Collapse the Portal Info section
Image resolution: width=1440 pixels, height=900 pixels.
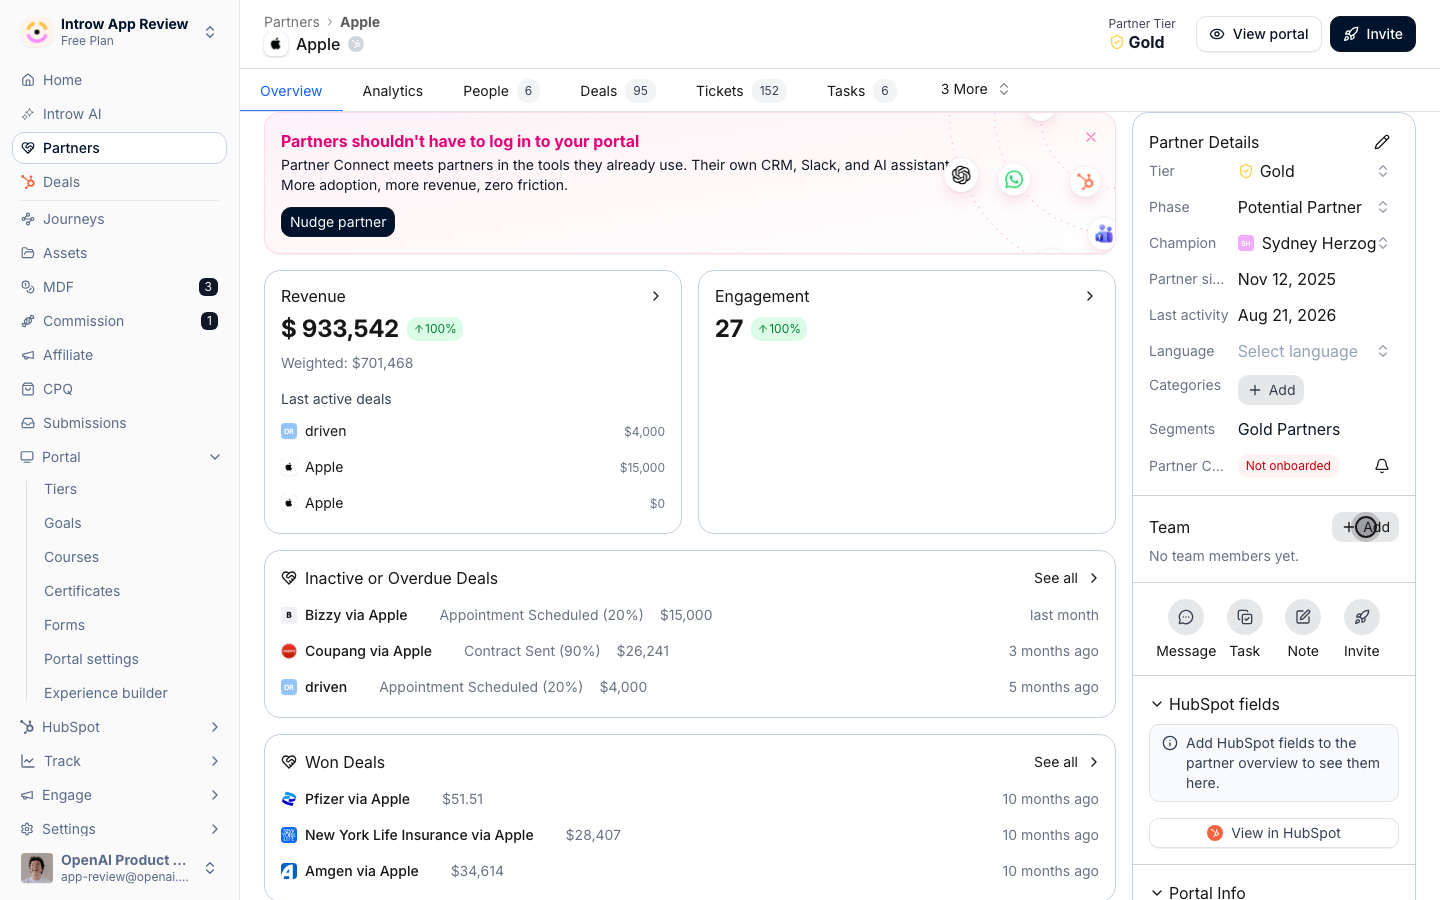[1157, 892]
